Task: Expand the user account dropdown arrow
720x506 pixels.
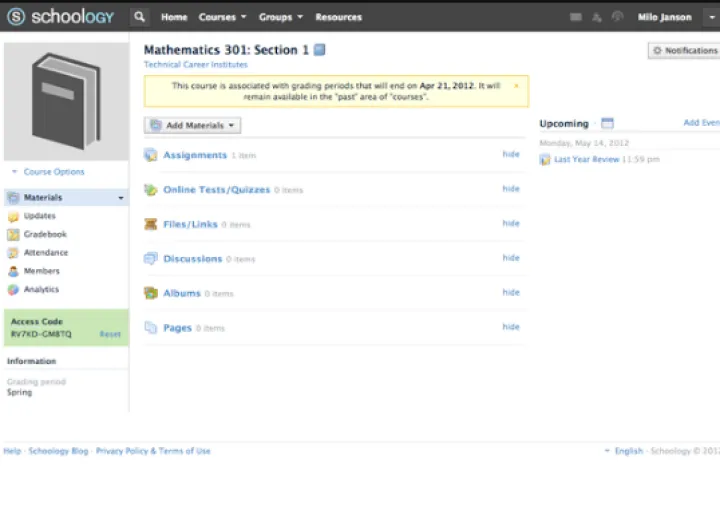Action: coord(712,17)
